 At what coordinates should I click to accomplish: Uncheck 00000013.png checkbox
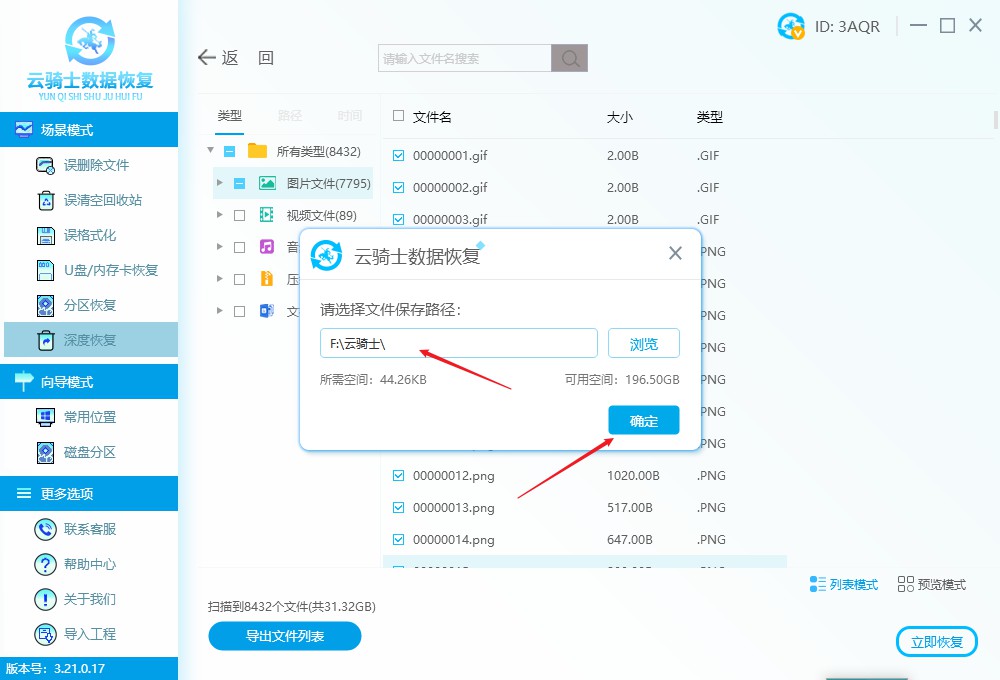coord(399,508)
